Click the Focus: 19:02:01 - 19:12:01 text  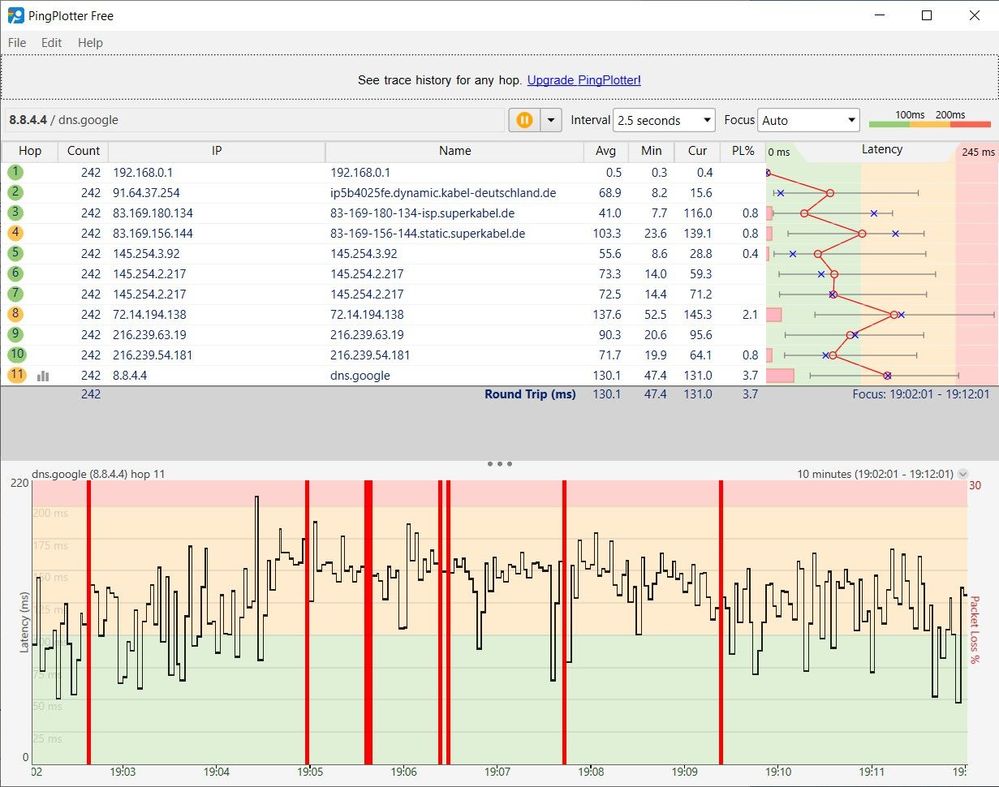[921, 394]
